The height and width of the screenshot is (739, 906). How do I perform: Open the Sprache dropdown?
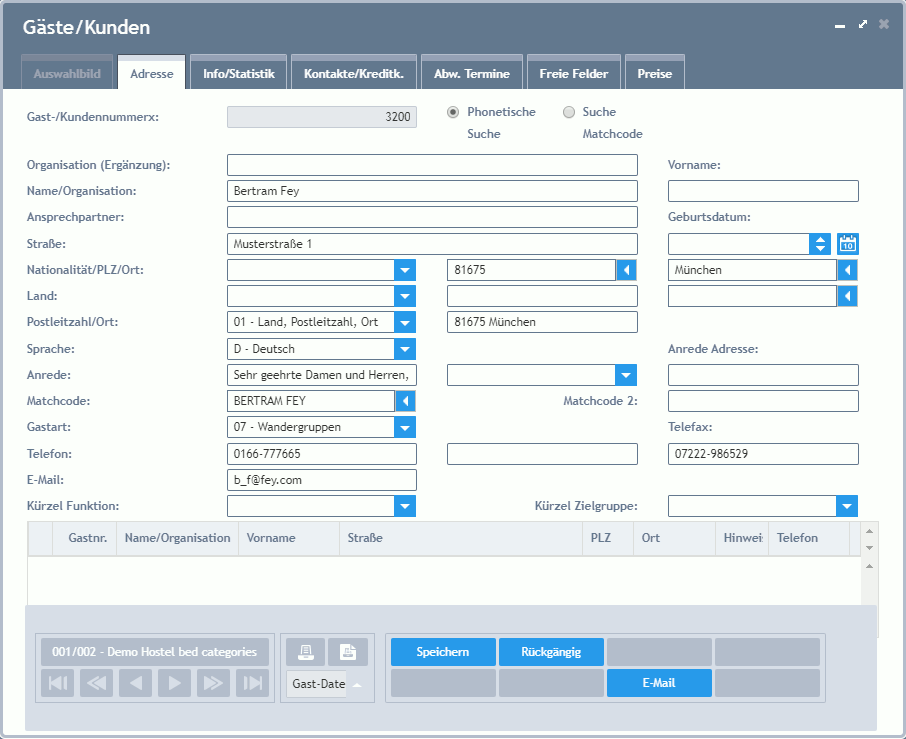[405, 349]
